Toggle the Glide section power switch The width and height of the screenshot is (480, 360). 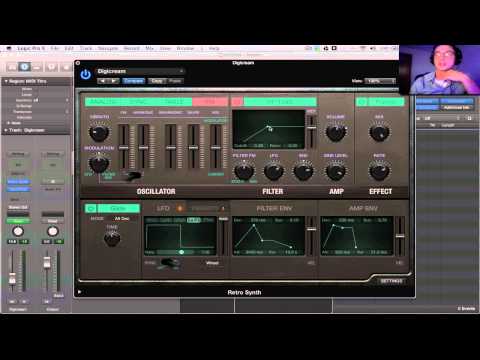pos(91,208)
